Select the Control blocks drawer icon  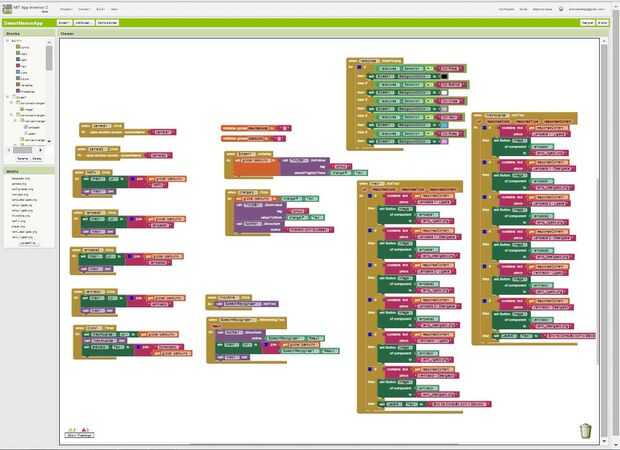[18, 47]
